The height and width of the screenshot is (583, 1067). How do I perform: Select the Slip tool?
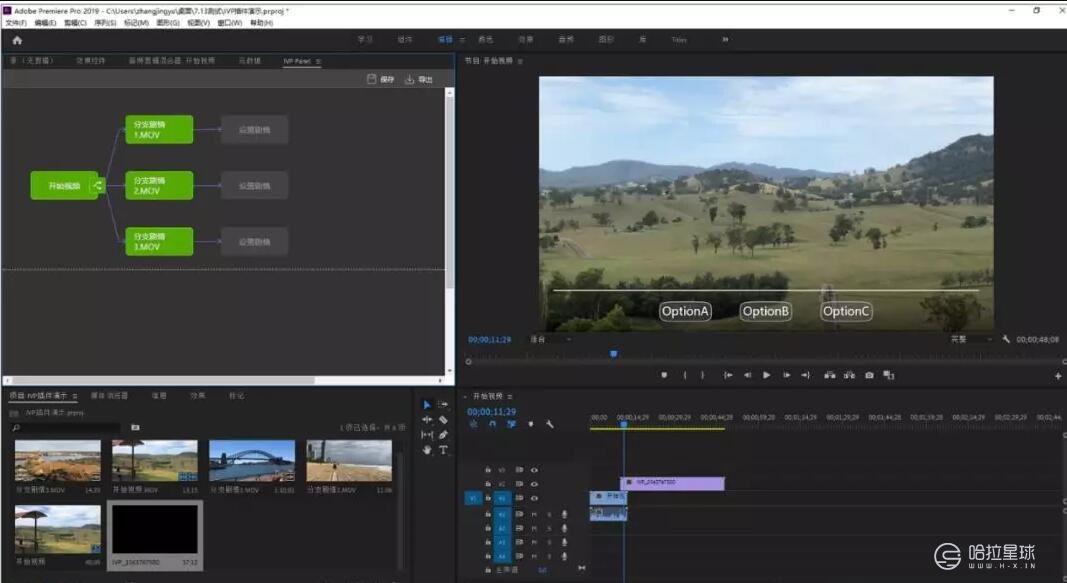[x=427, y=435]
